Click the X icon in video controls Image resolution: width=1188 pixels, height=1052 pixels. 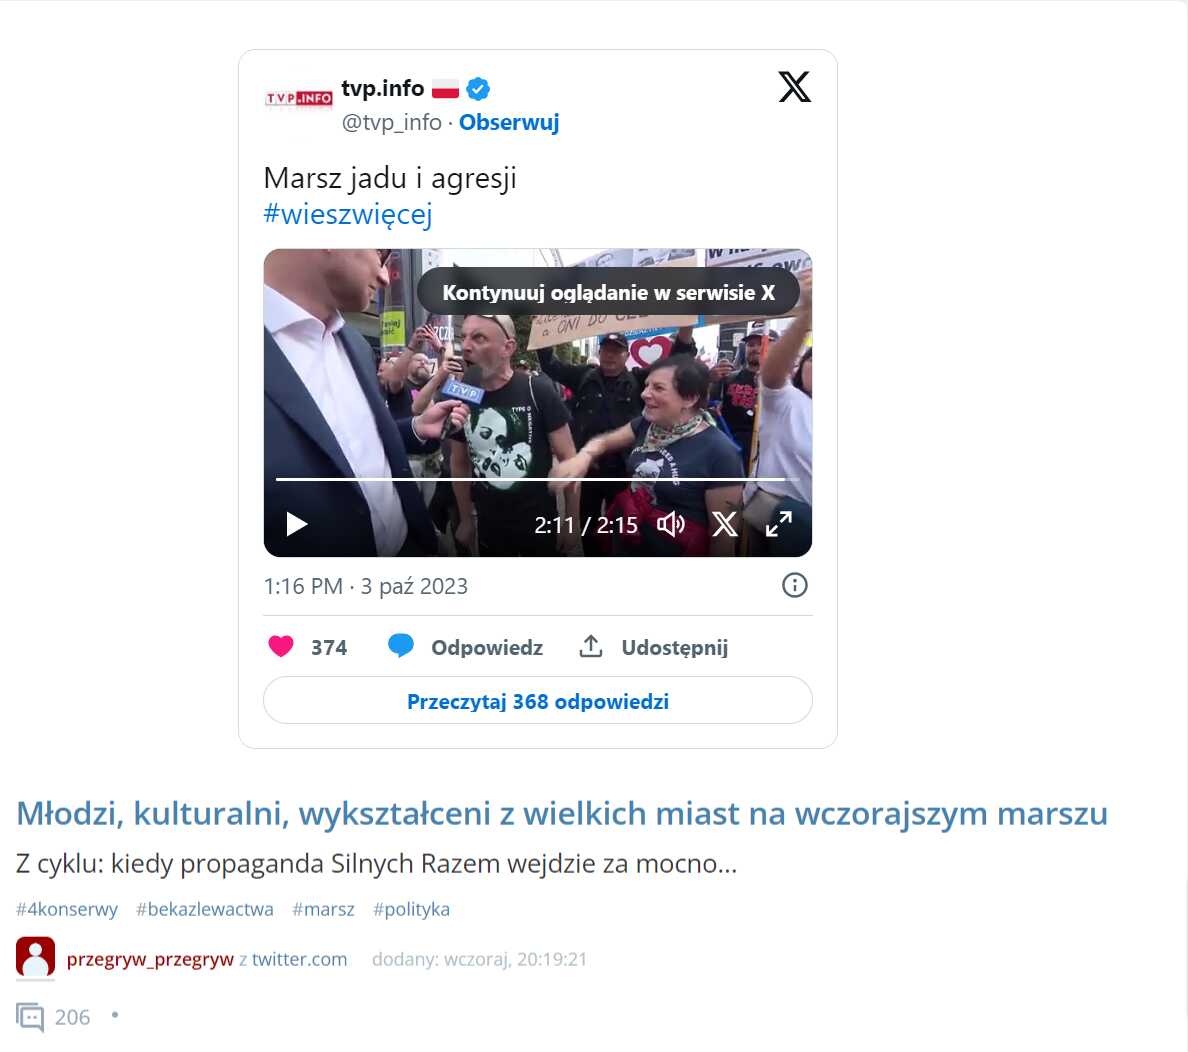tap(724, 524)
